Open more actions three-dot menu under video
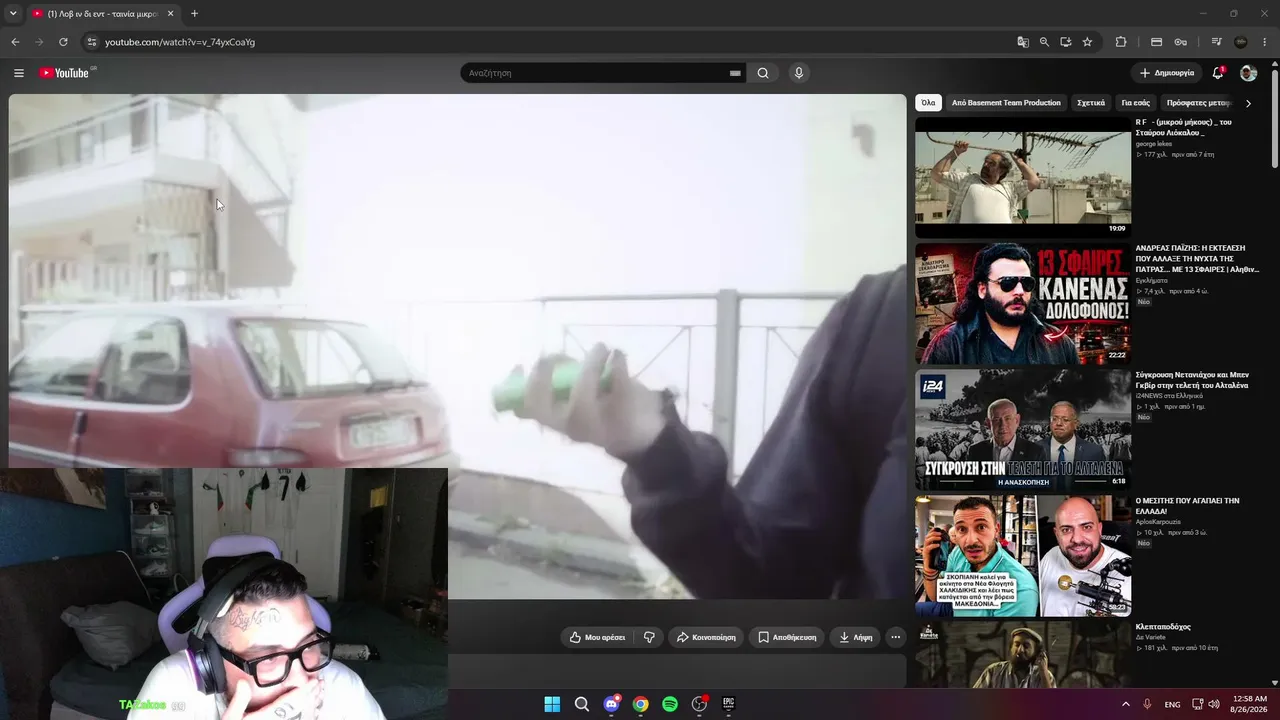The width and height of the screenshot is (1280, 720). pyautogui.click(x=896, y=637)
